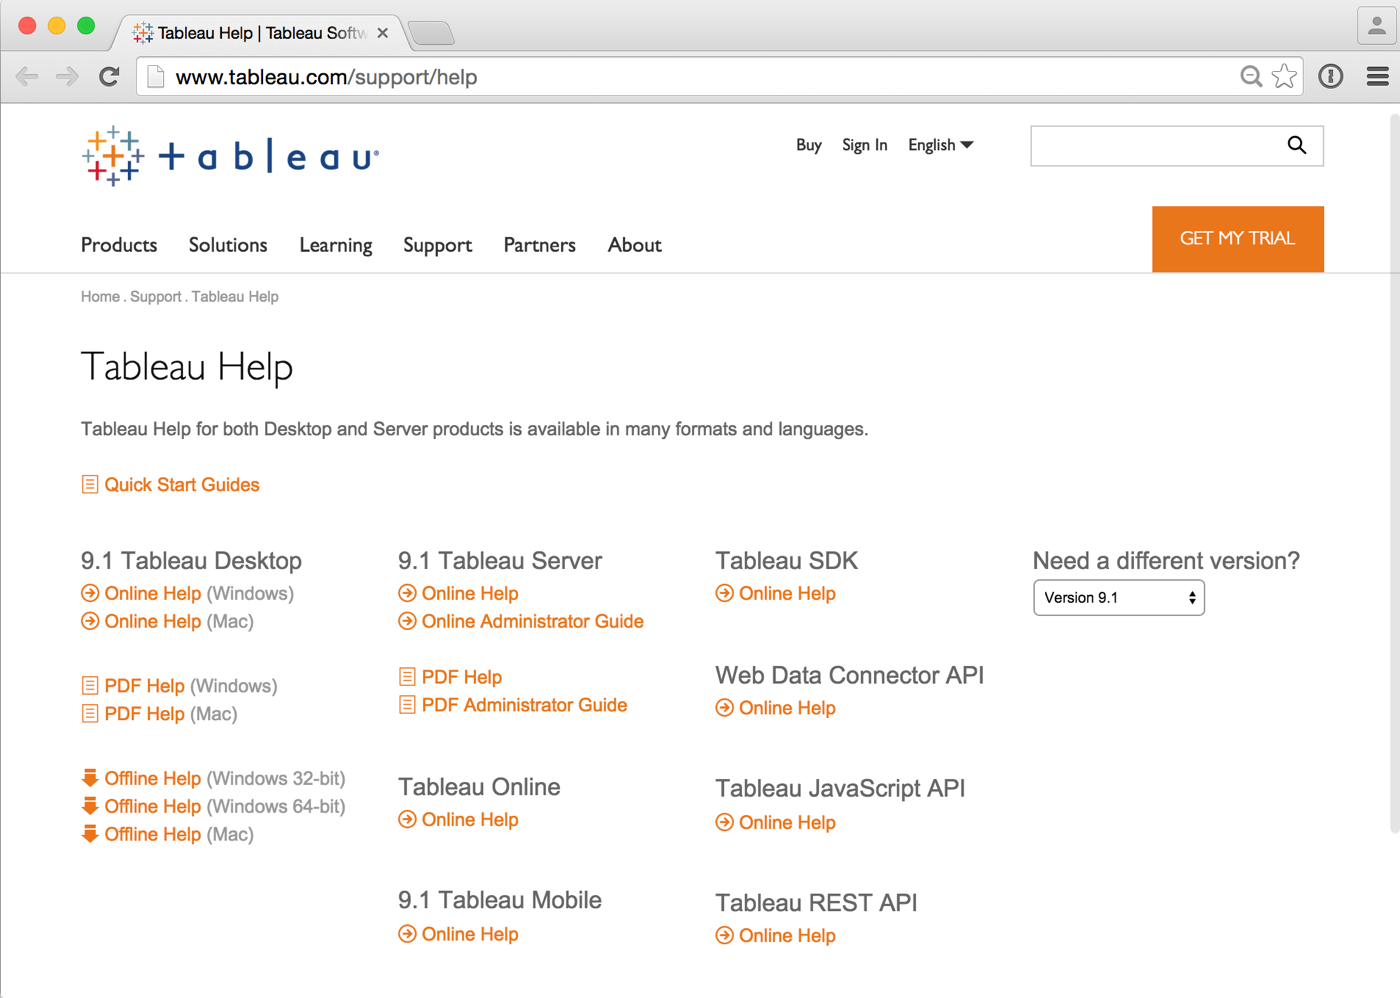The height and width of the screenshot is (998, 1400).
Task: Bookmark the page with the star icon
Action: click(x=1284, y=76)
